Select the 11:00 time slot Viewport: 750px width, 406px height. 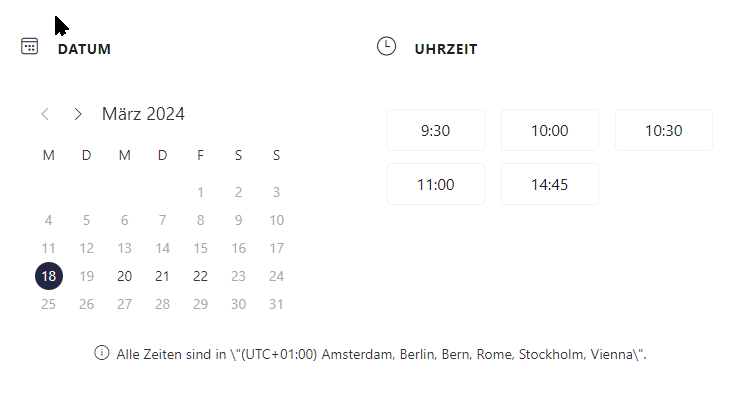point(435,184)
